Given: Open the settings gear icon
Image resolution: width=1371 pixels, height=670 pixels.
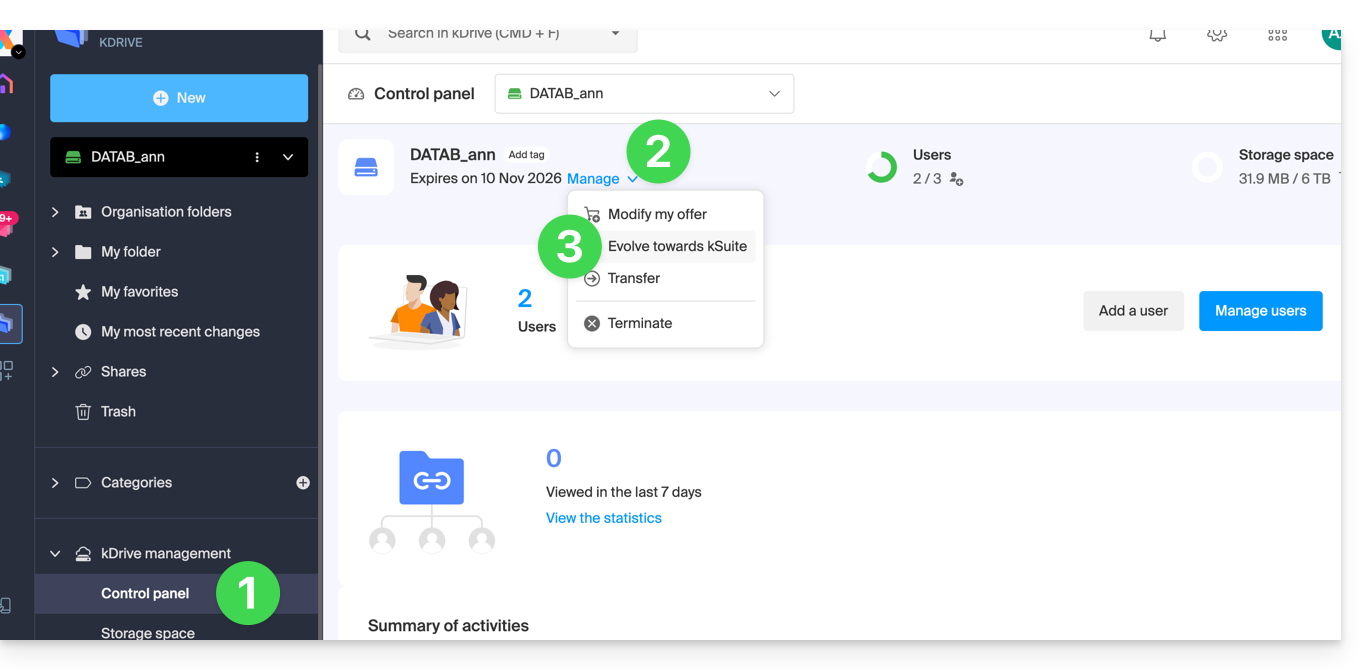Looking at the screenshot, I should tap(1217, 35).
